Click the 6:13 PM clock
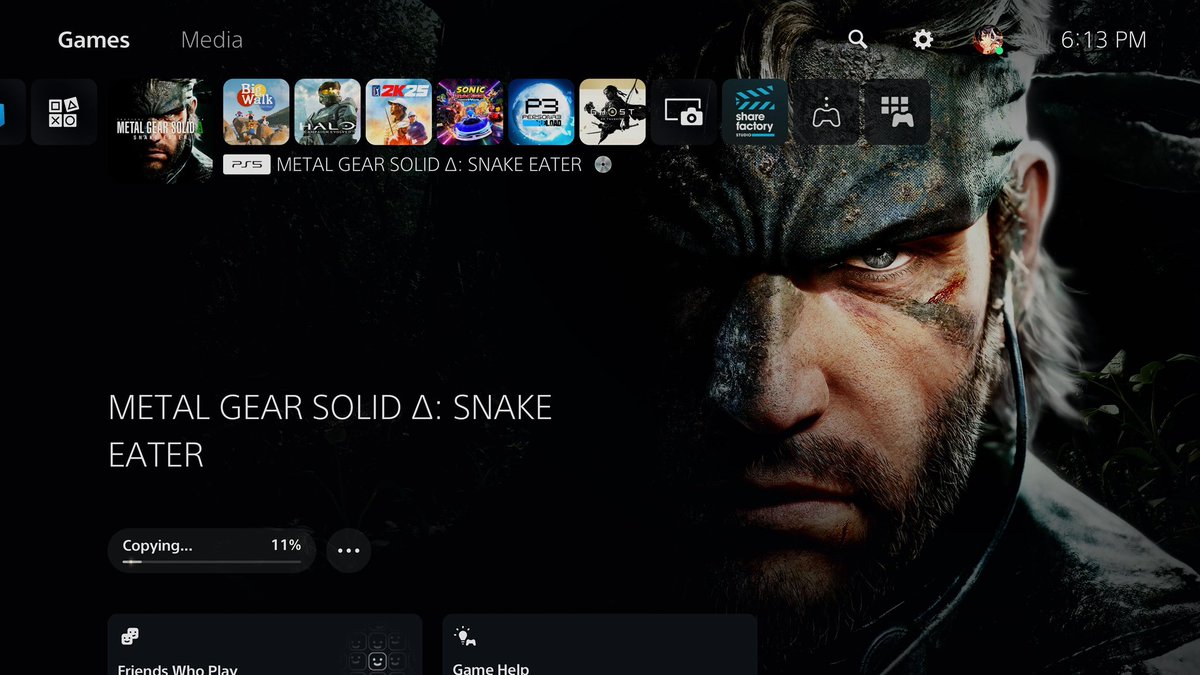This screenshot has height=675, width=1200. pyautogui.click(x=1103, y=40)
